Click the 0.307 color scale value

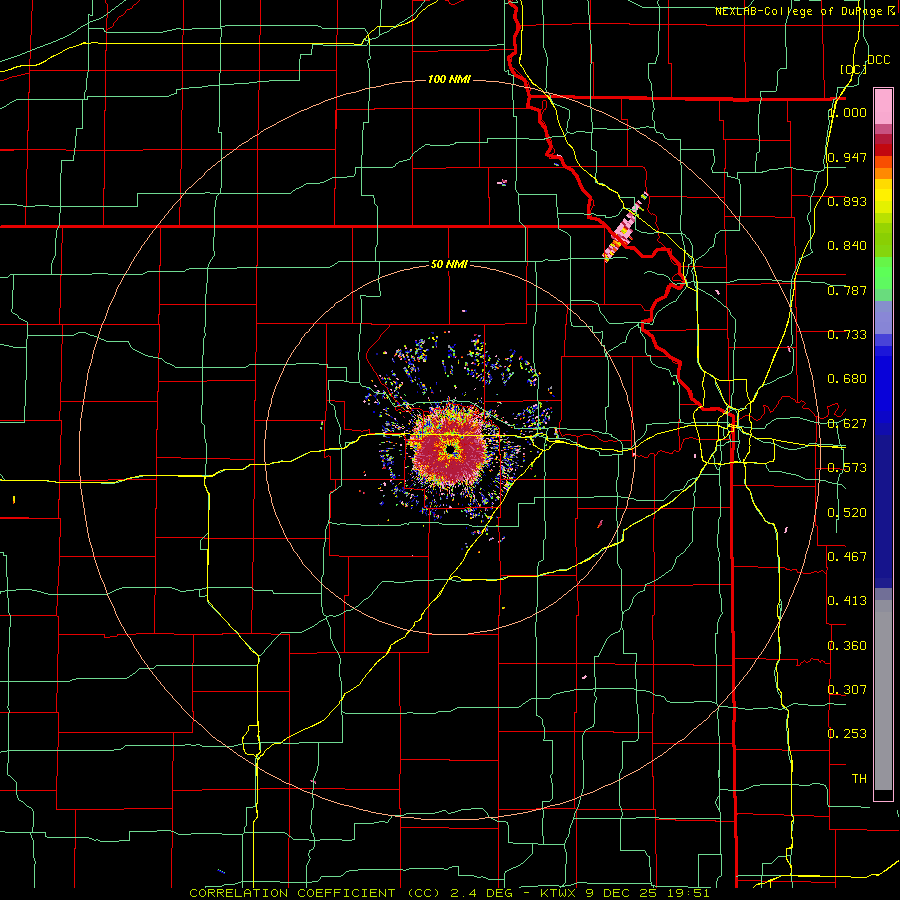pos(847,690)
